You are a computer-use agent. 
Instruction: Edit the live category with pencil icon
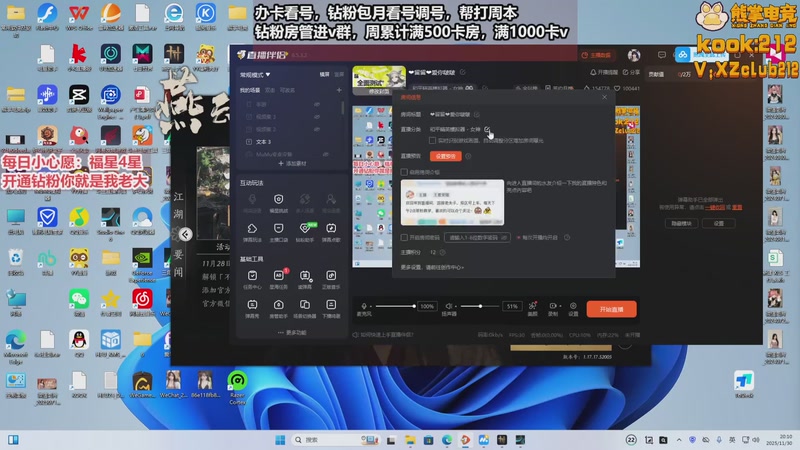487,129
